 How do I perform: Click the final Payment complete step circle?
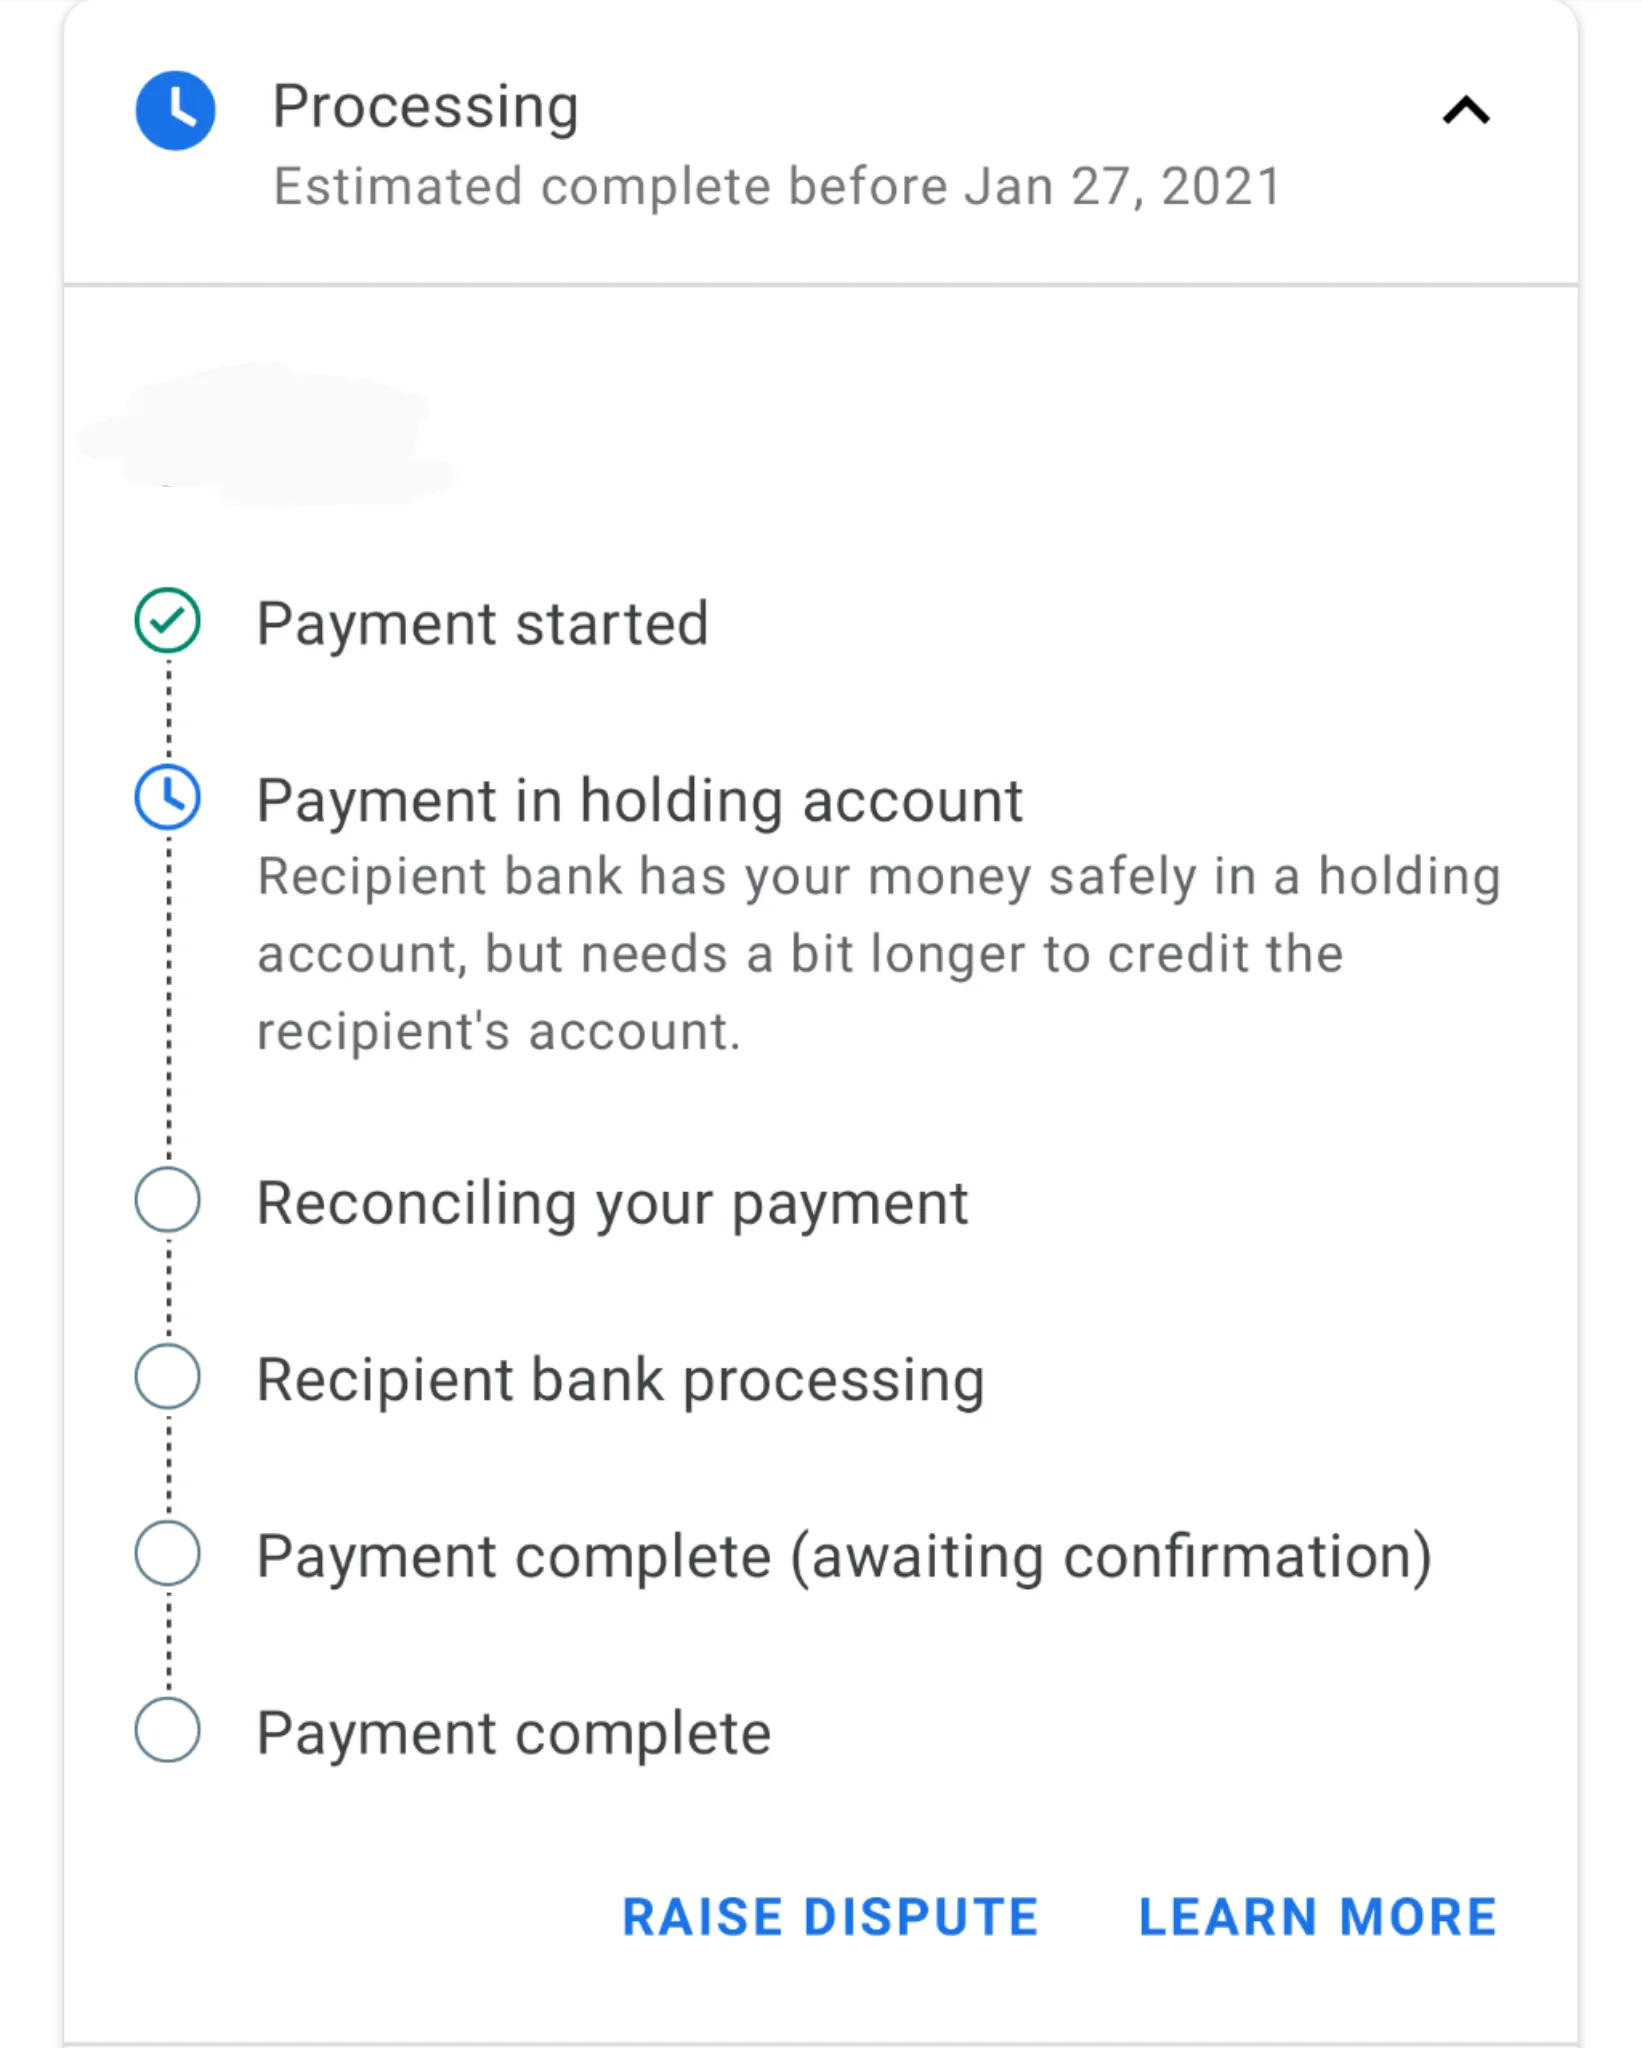[168, 1730]
